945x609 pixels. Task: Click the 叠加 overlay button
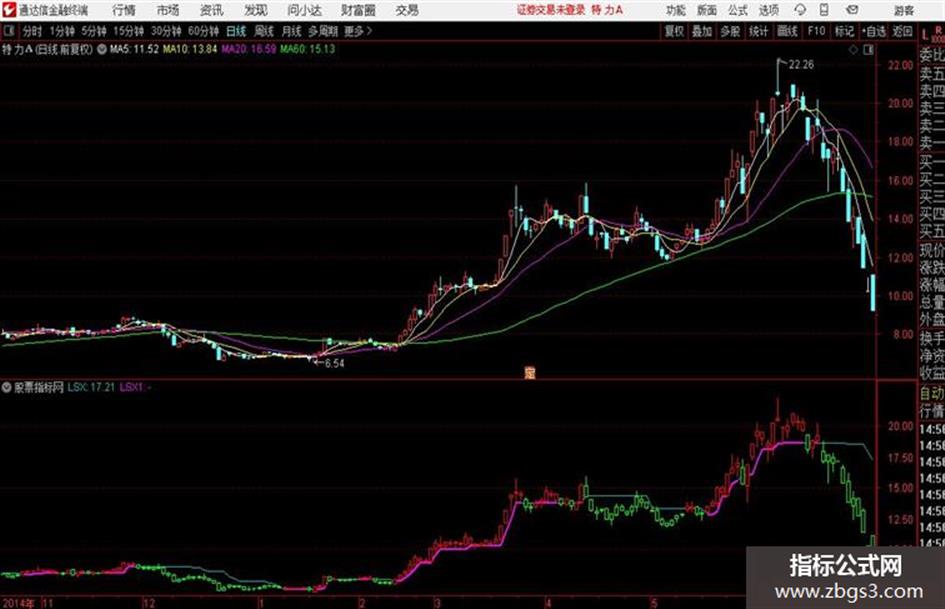click(702, 31)
